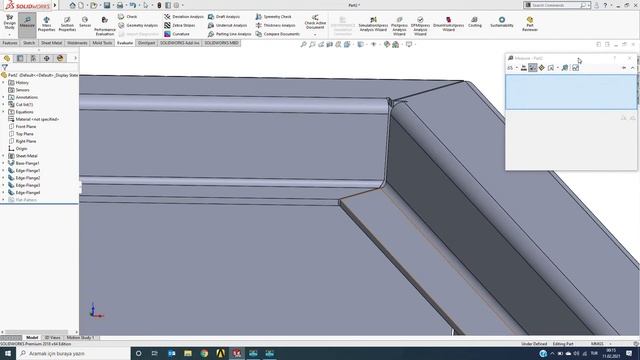Click the Save icon in quick toolbar
Screen dimensions: 640x360
tap(107, 5)
